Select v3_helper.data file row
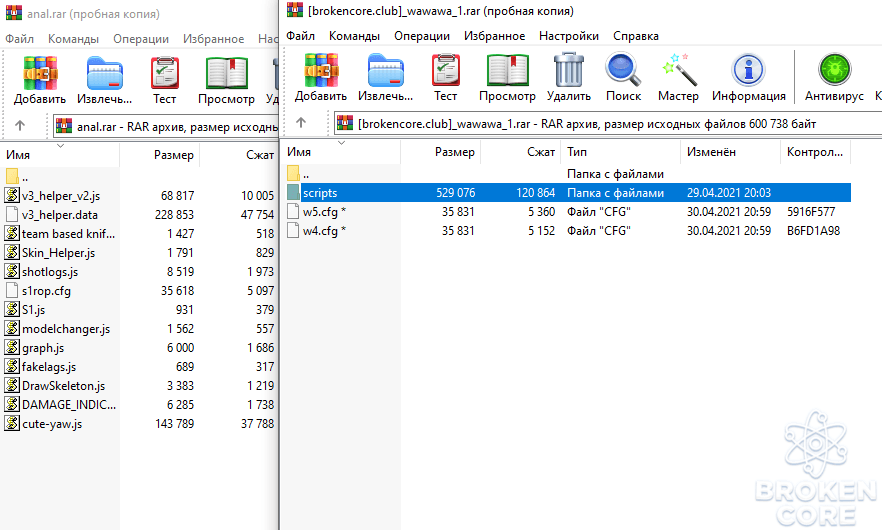The width and height of the screenshot is (882, 530). point(139,214)
